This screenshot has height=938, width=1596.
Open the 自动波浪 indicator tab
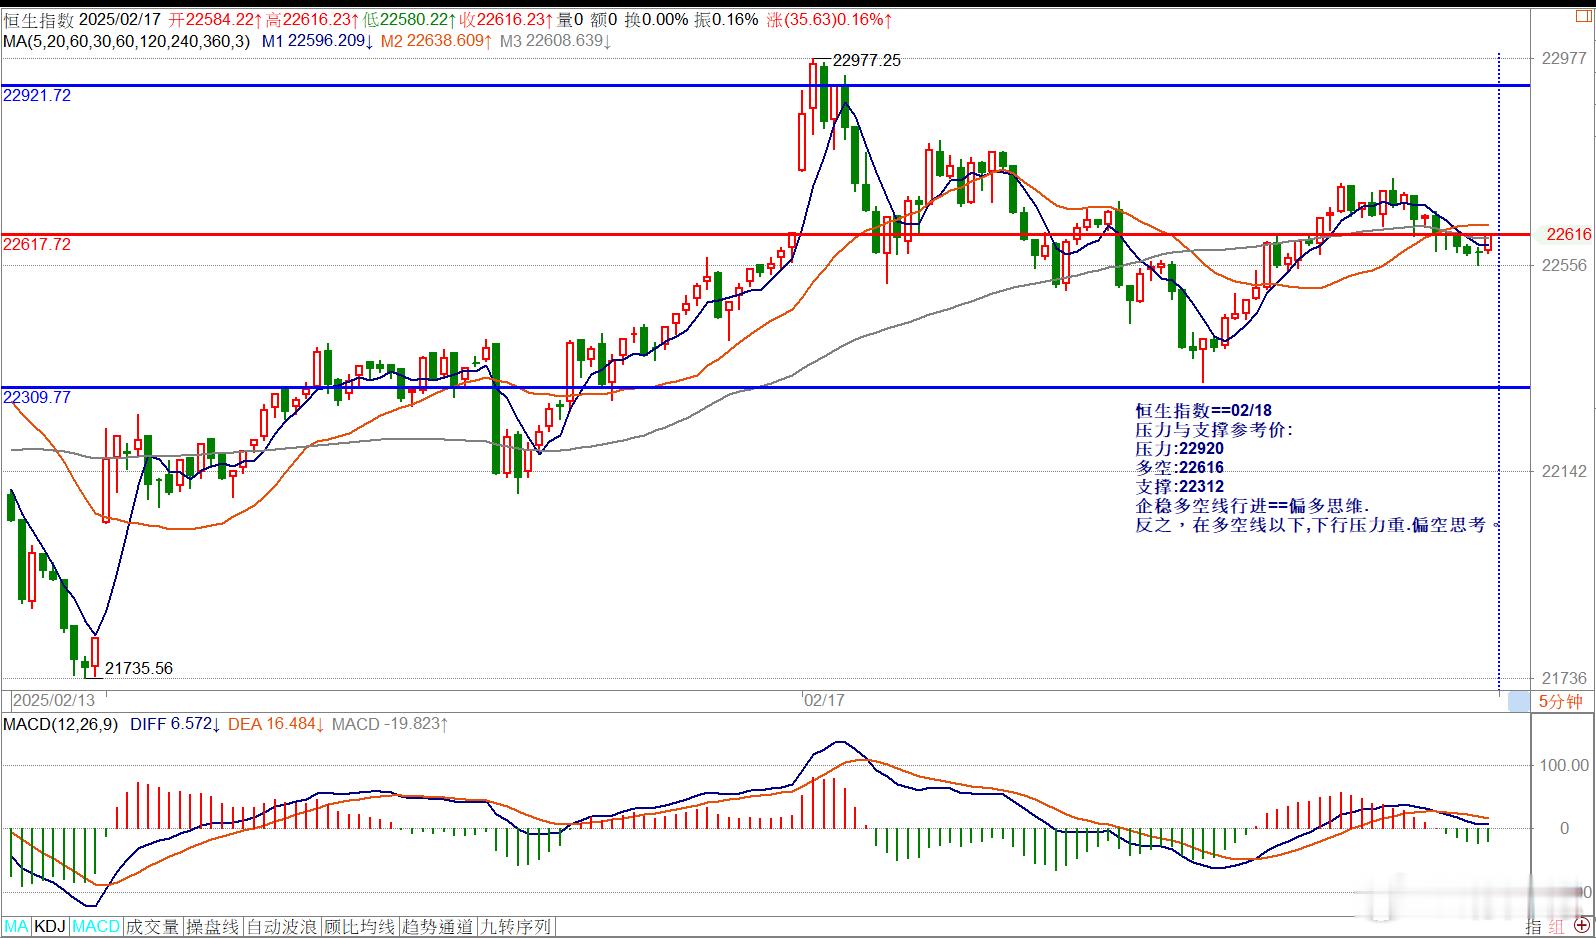(x=282, y=927)
